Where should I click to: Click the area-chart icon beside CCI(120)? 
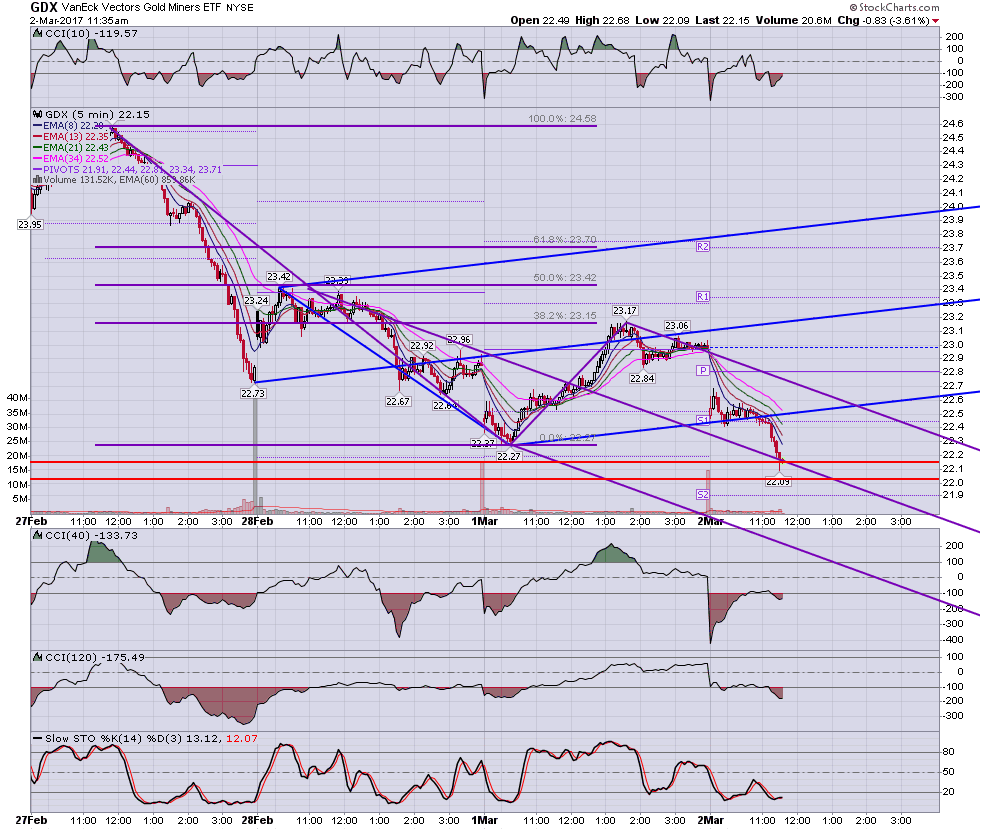[x=38, y=658]
